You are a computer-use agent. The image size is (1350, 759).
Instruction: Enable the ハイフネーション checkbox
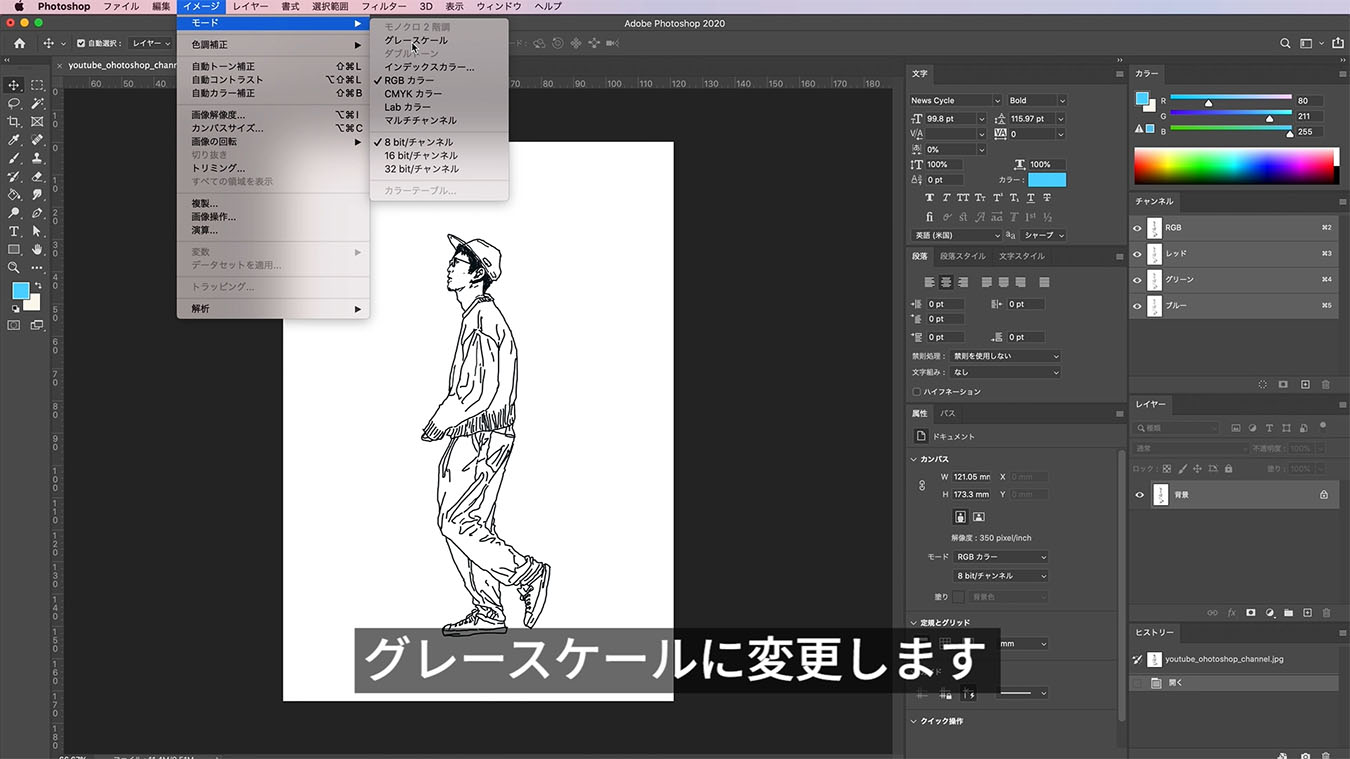click(x=917, y=391)
